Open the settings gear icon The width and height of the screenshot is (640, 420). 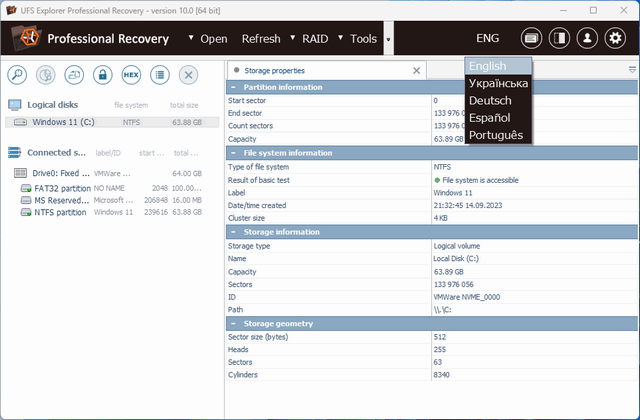tap(616, 39)
